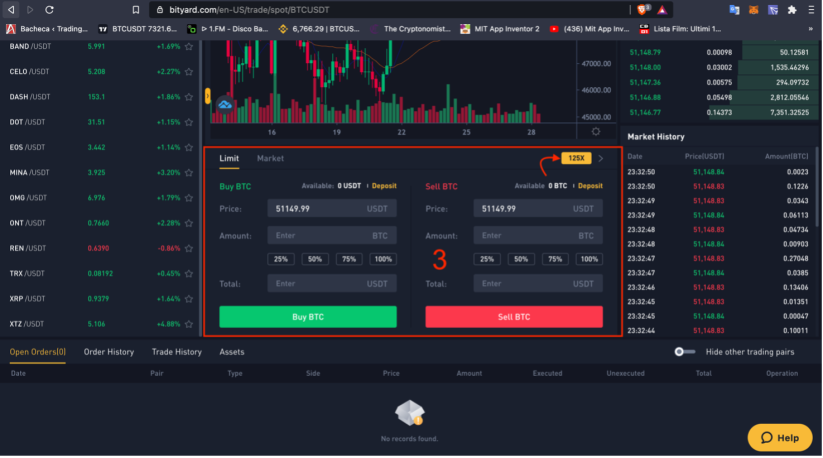The height and width of the screenshot is (458, 823).
Task: Click the blue cloud indicator icon on chart
Action: point(225,105)
